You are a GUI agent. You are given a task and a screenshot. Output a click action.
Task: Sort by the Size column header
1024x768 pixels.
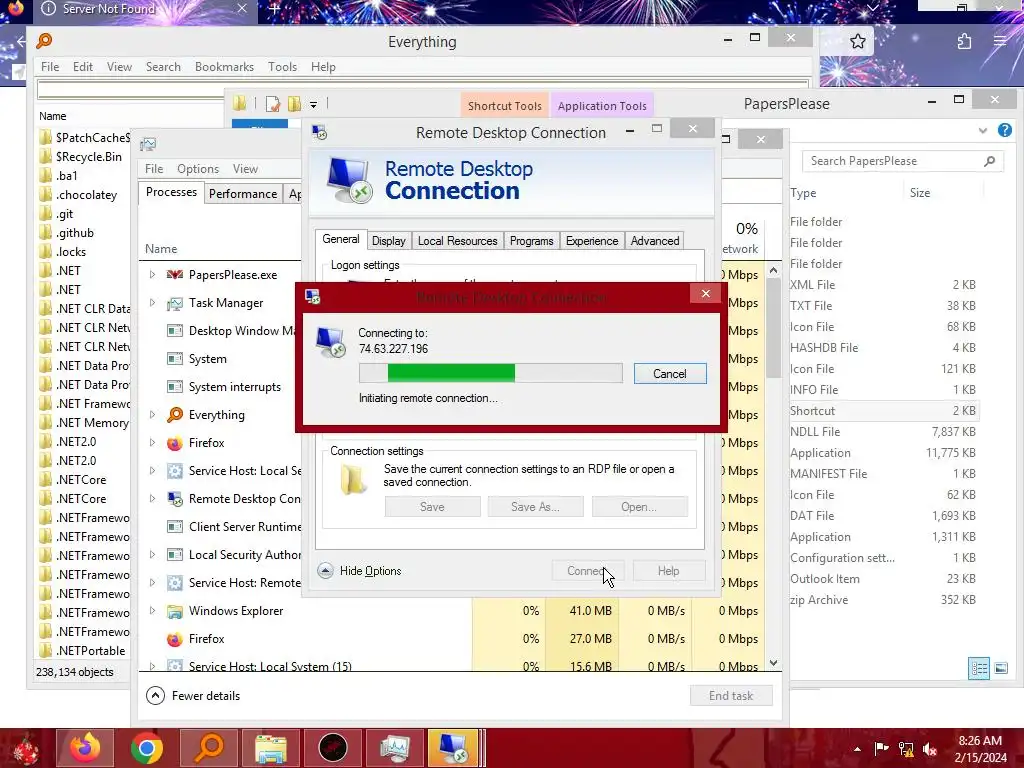[920, 193]
